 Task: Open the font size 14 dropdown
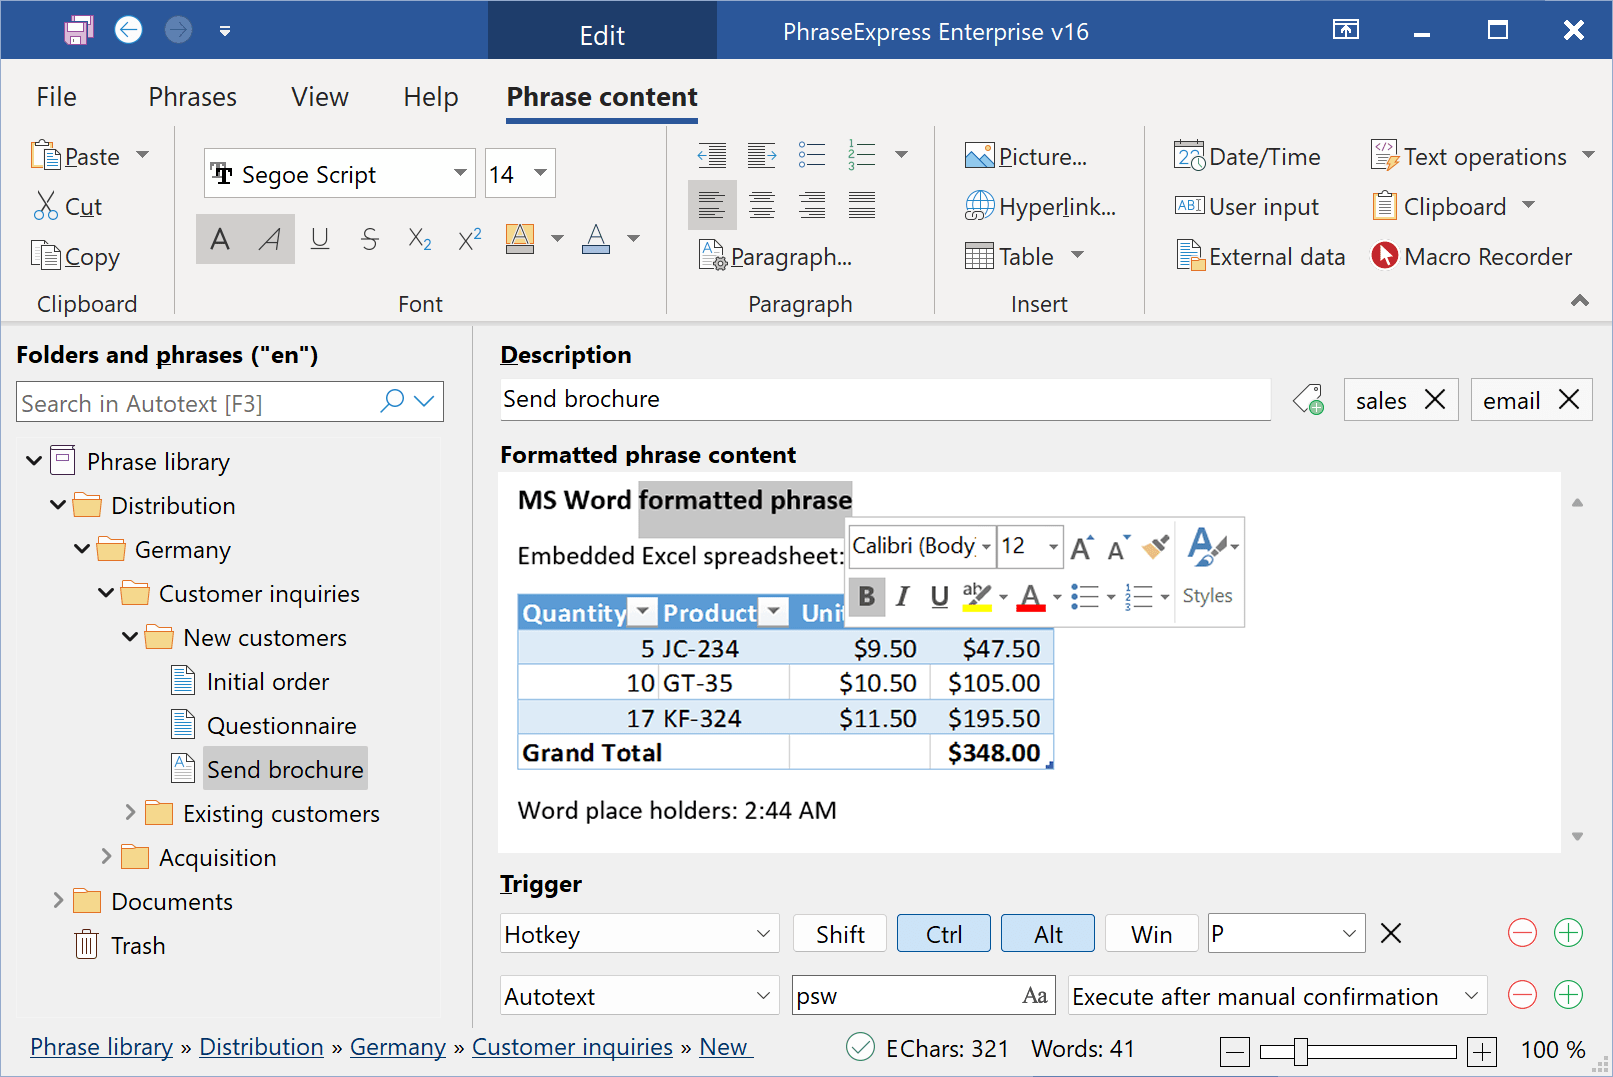point(540,173)
